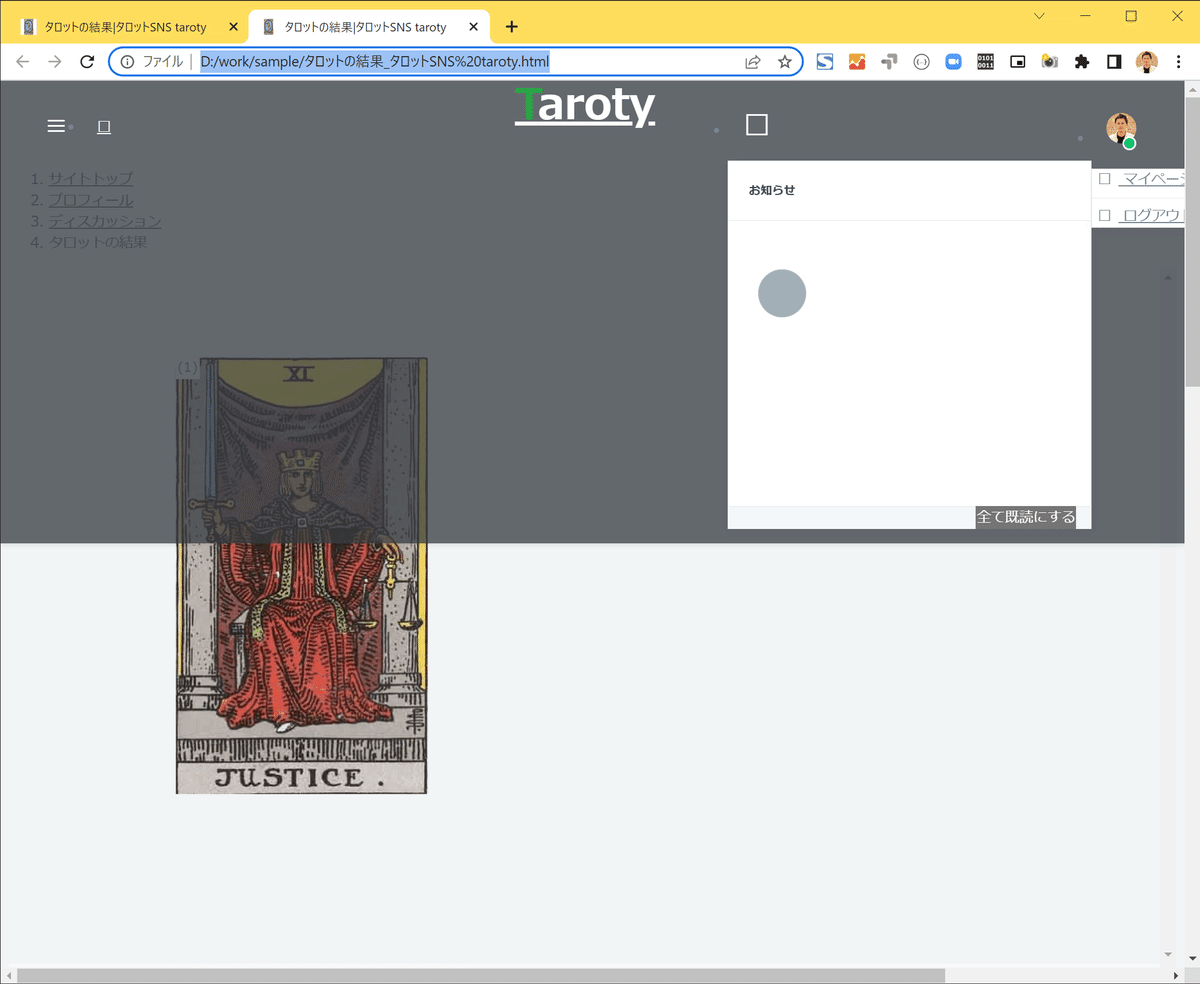Open the Taroty logo link
The image size is (1200, 984).
point(585,106)
